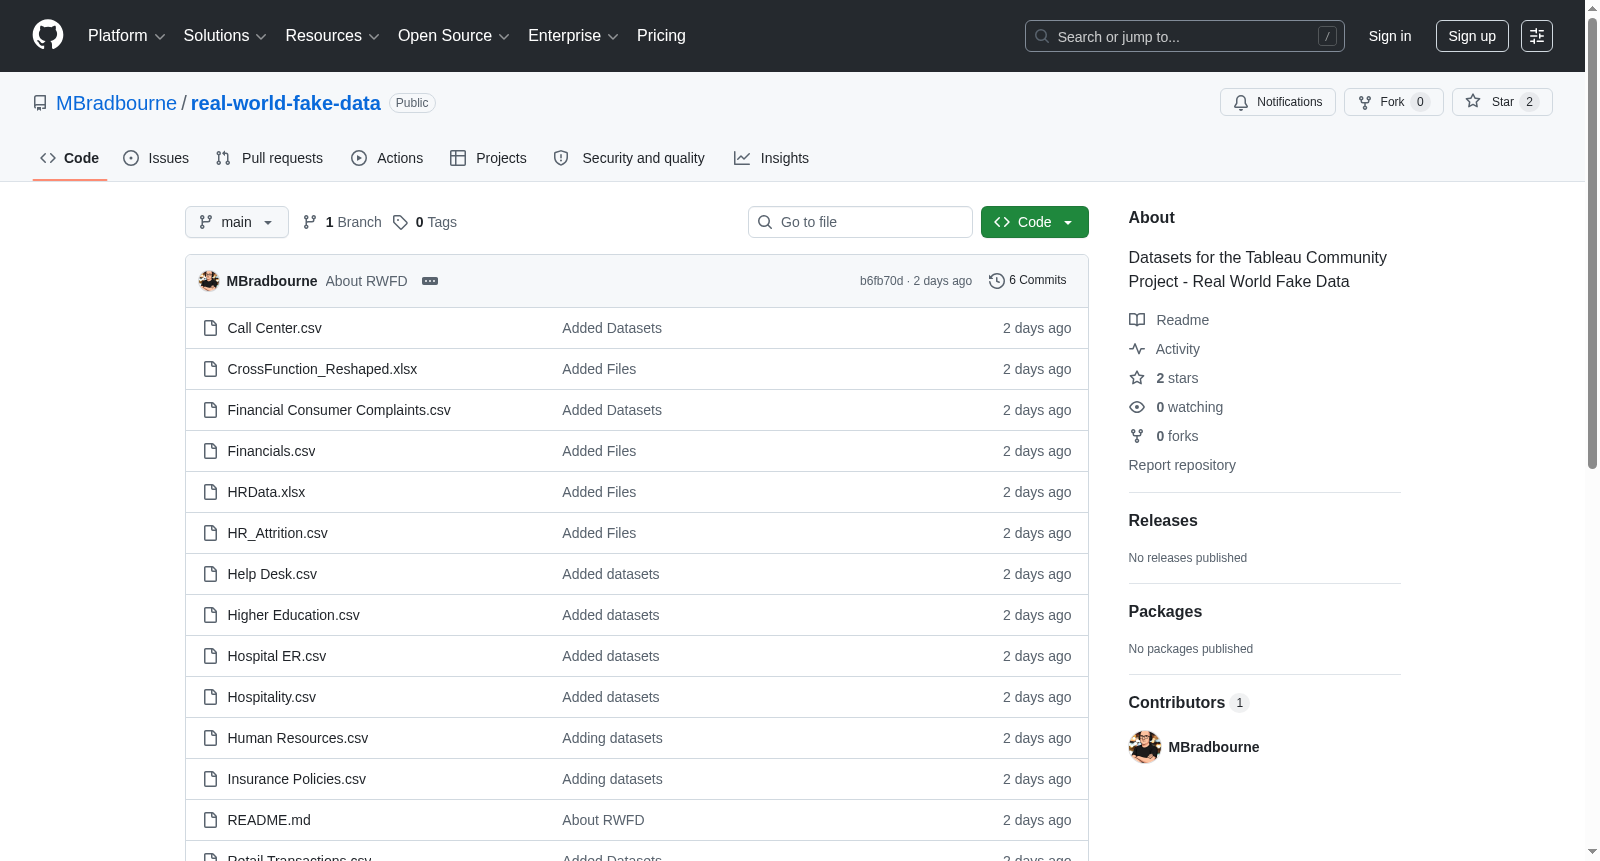Open the Help Desk.csv file
The image size is (1600, 861).
click(272, 574)
